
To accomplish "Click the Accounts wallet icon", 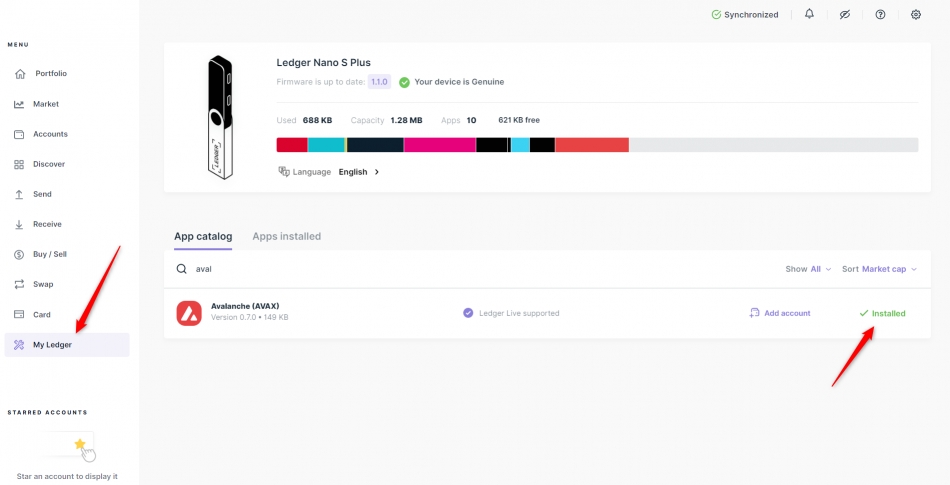I will pyautogui.click(x=19, y=134).
